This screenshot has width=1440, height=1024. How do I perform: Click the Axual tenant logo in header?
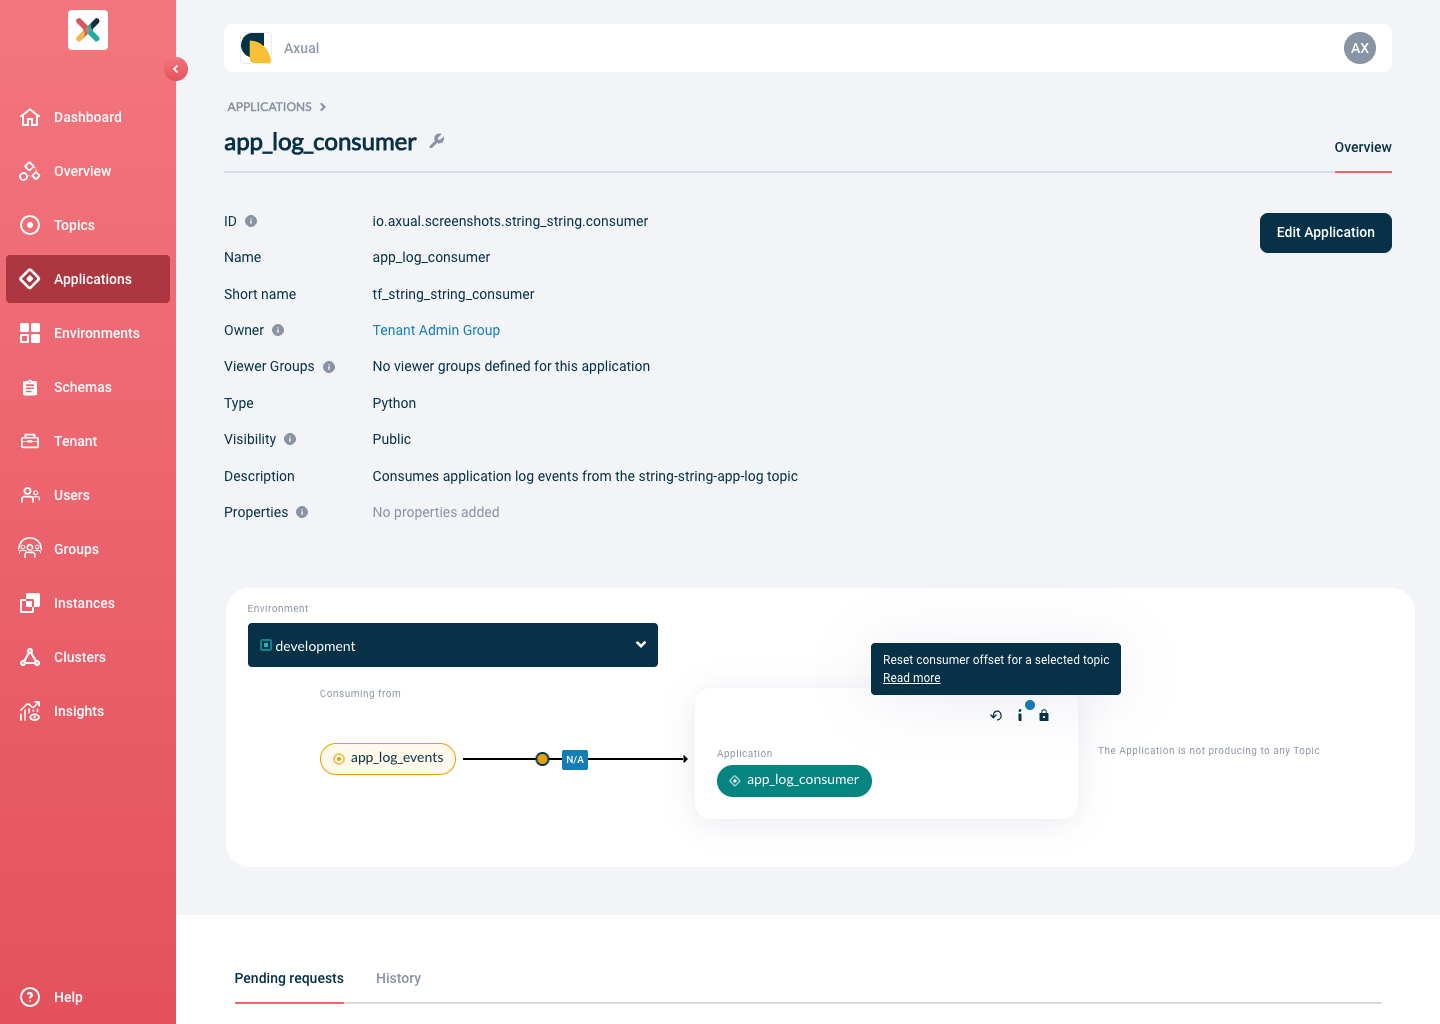(x=256, y=48)
